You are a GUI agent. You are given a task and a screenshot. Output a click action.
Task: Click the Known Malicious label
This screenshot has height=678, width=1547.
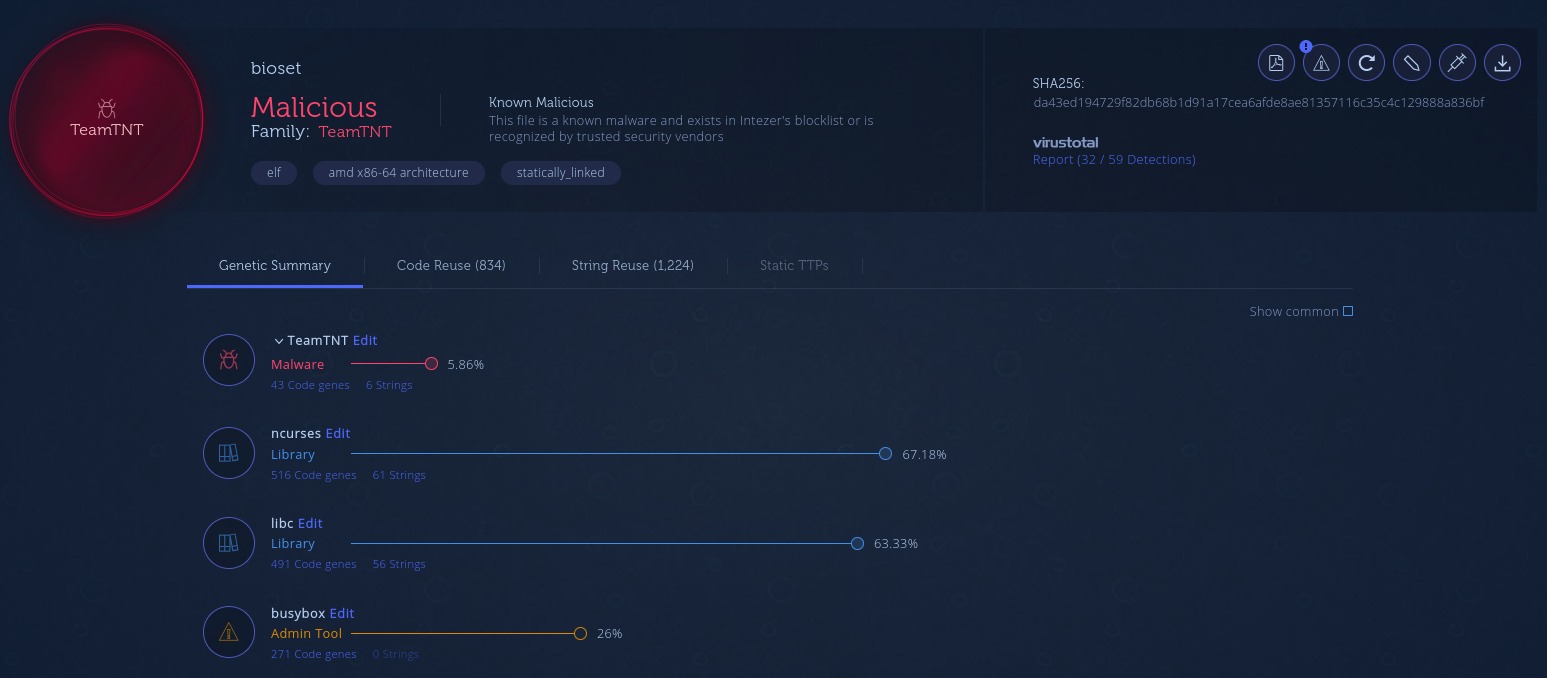tap(541, 102)
